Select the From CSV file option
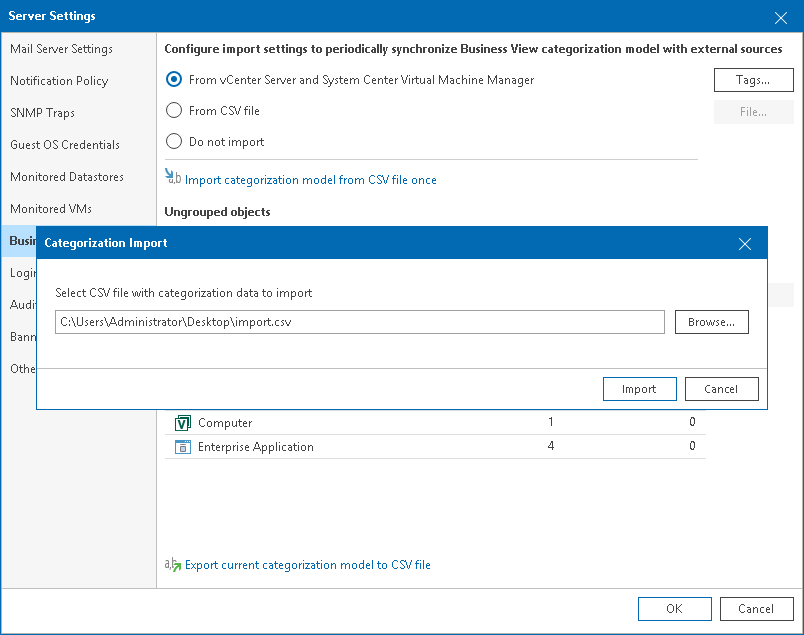The width and height of the screenshot is (804, 635). tap(174, 111)
